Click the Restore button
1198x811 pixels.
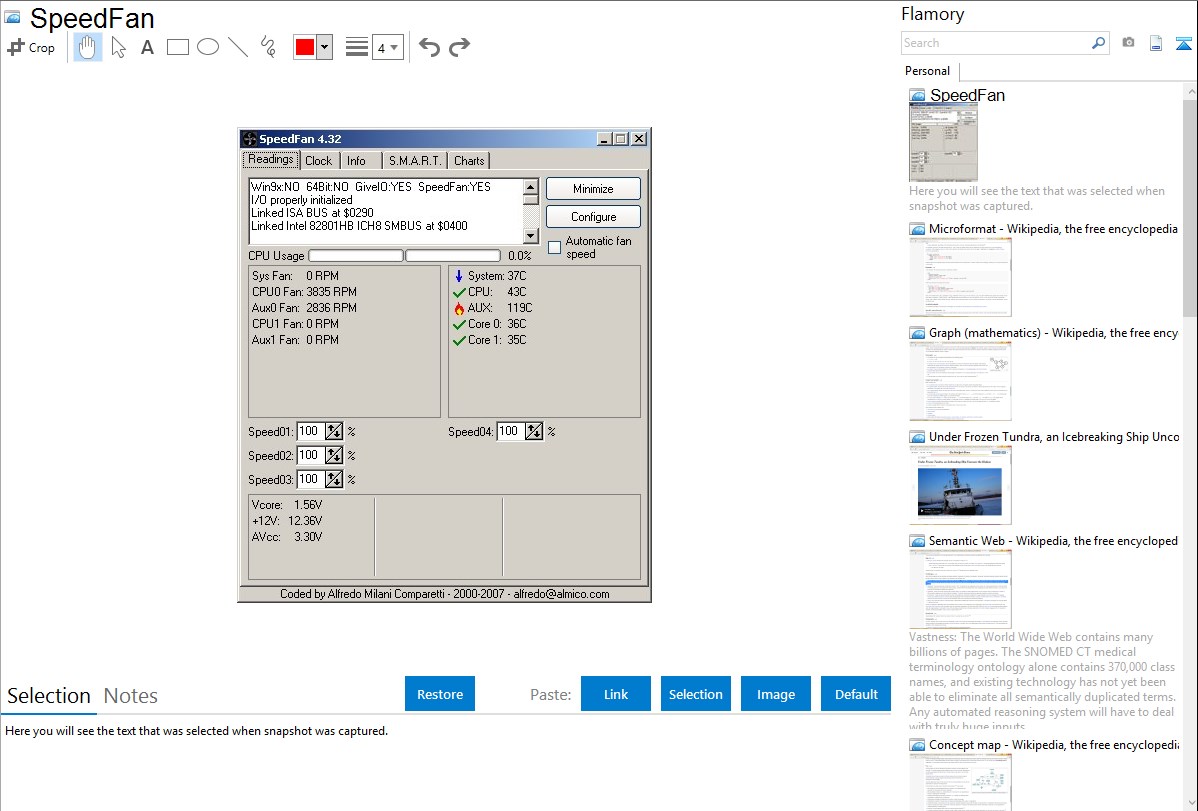coord(440,694)
